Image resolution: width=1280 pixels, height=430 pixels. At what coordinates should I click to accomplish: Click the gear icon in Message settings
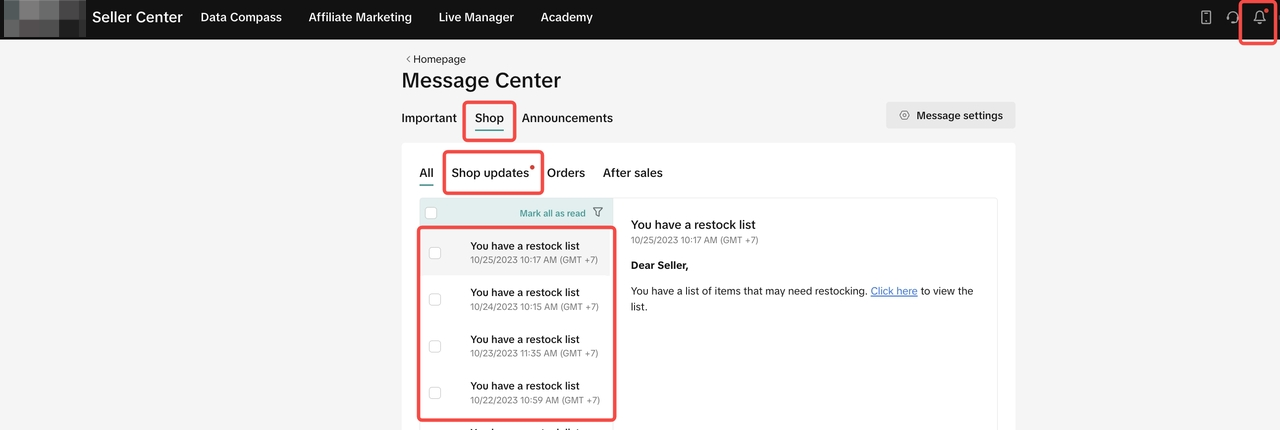(904, 115)
